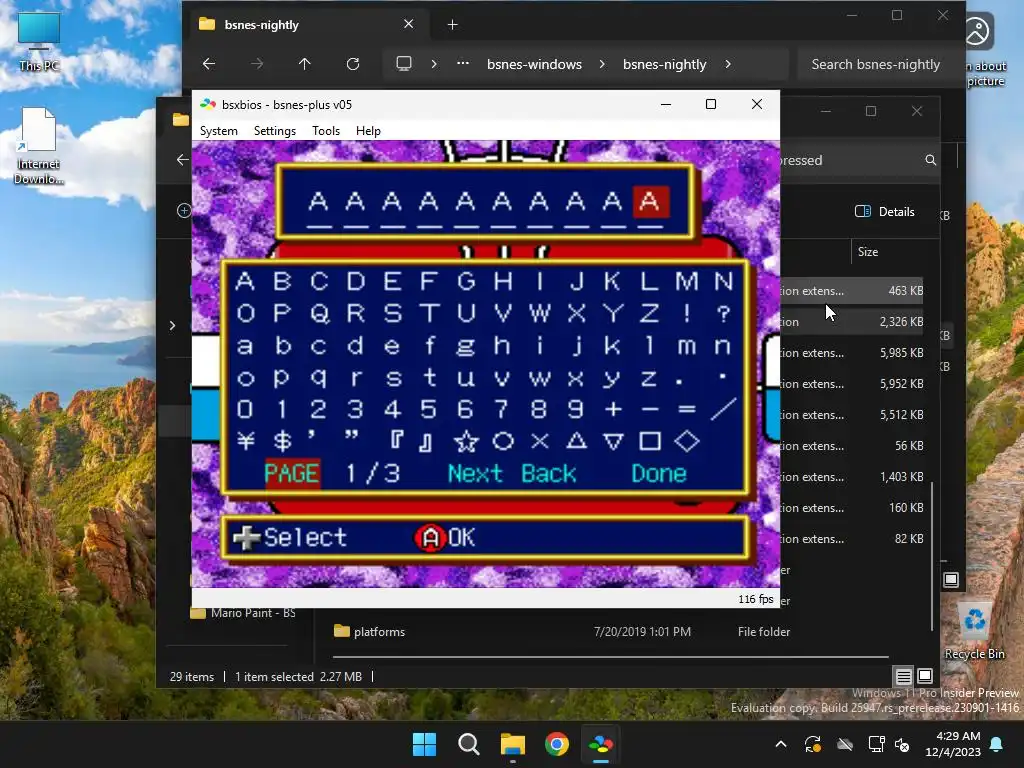Go back in bsnes-nightly Explorer window
Screen dimensions: 1024x768
(209, 64)
